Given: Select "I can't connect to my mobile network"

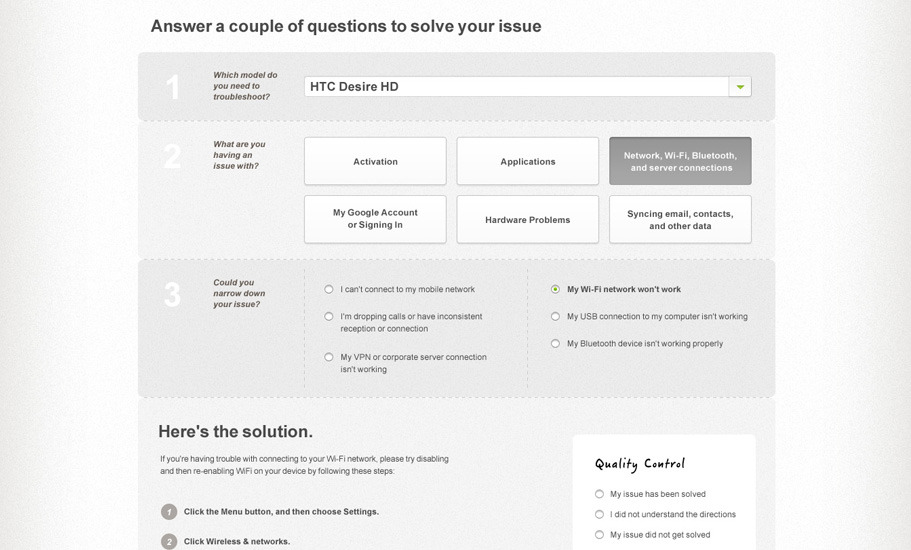Looking at the screenshot, I should point(329,289).
